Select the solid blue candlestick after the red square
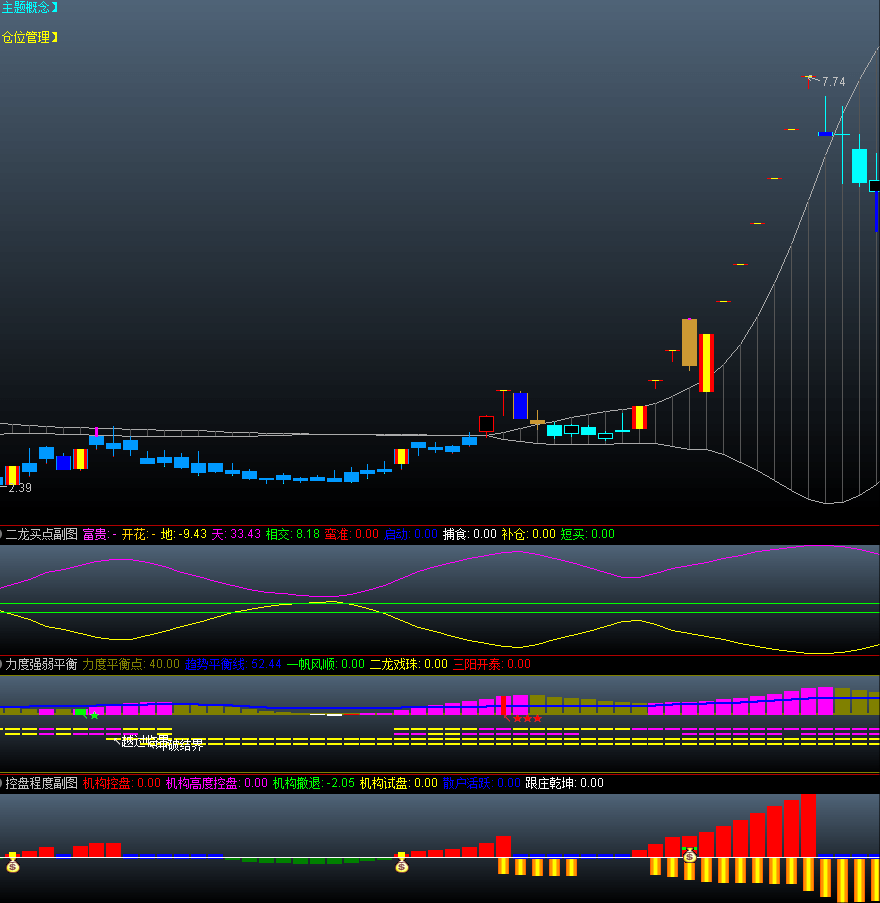Image resolution: width=880 pixels, height=903 pixels. point(520,406)
